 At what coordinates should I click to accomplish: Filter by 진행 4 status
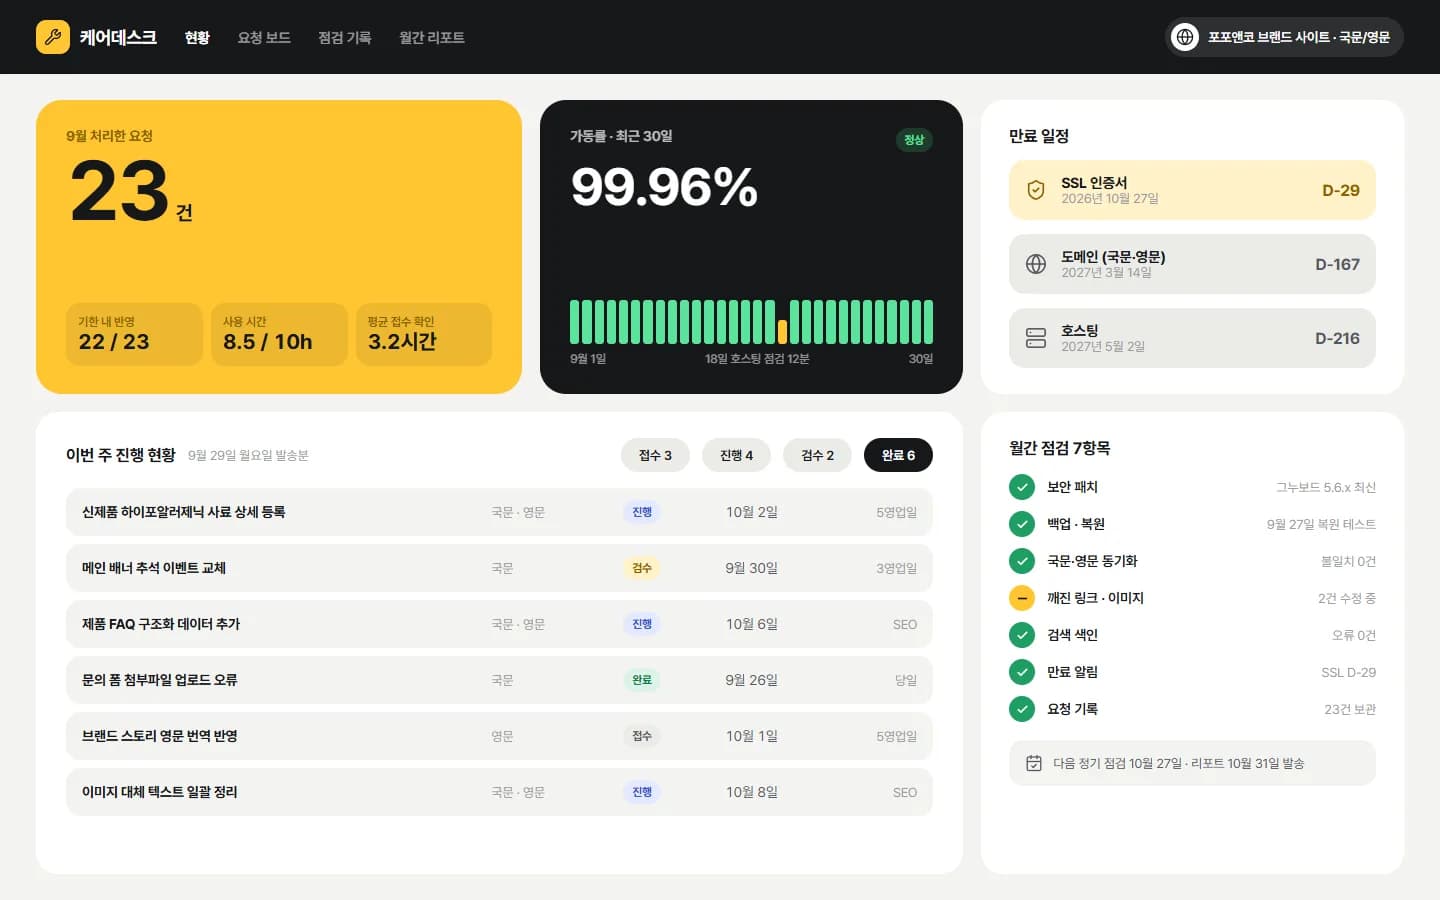point(736,455)
